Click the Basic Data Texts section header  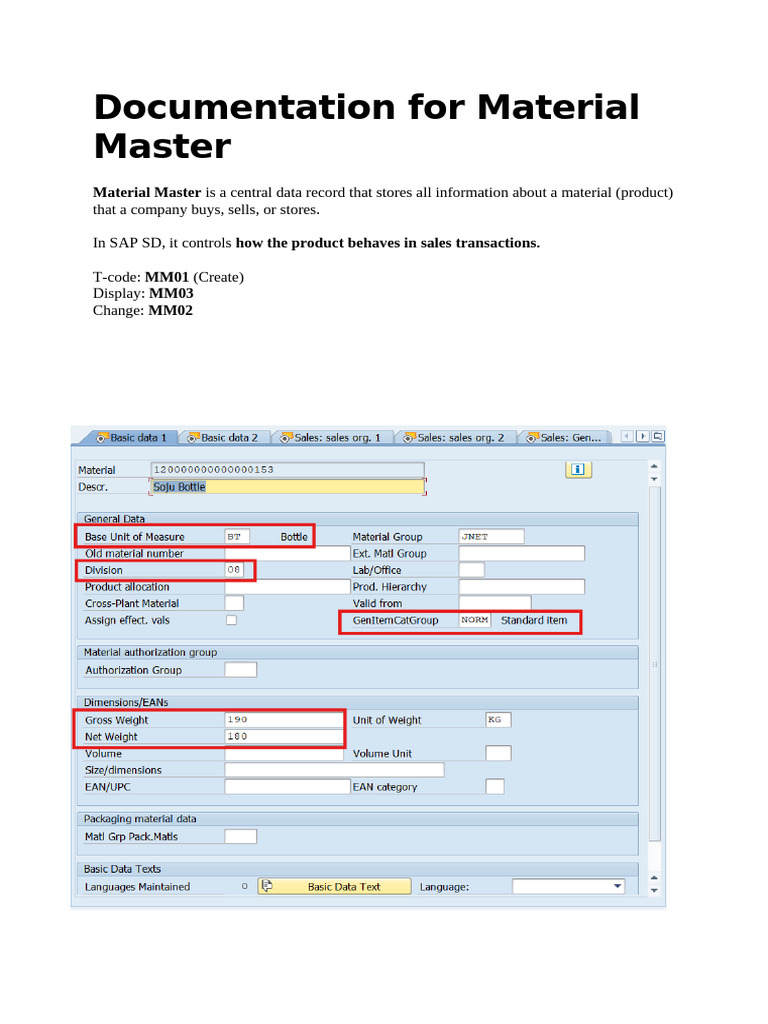pyautogui.click(x=122, y=869)
